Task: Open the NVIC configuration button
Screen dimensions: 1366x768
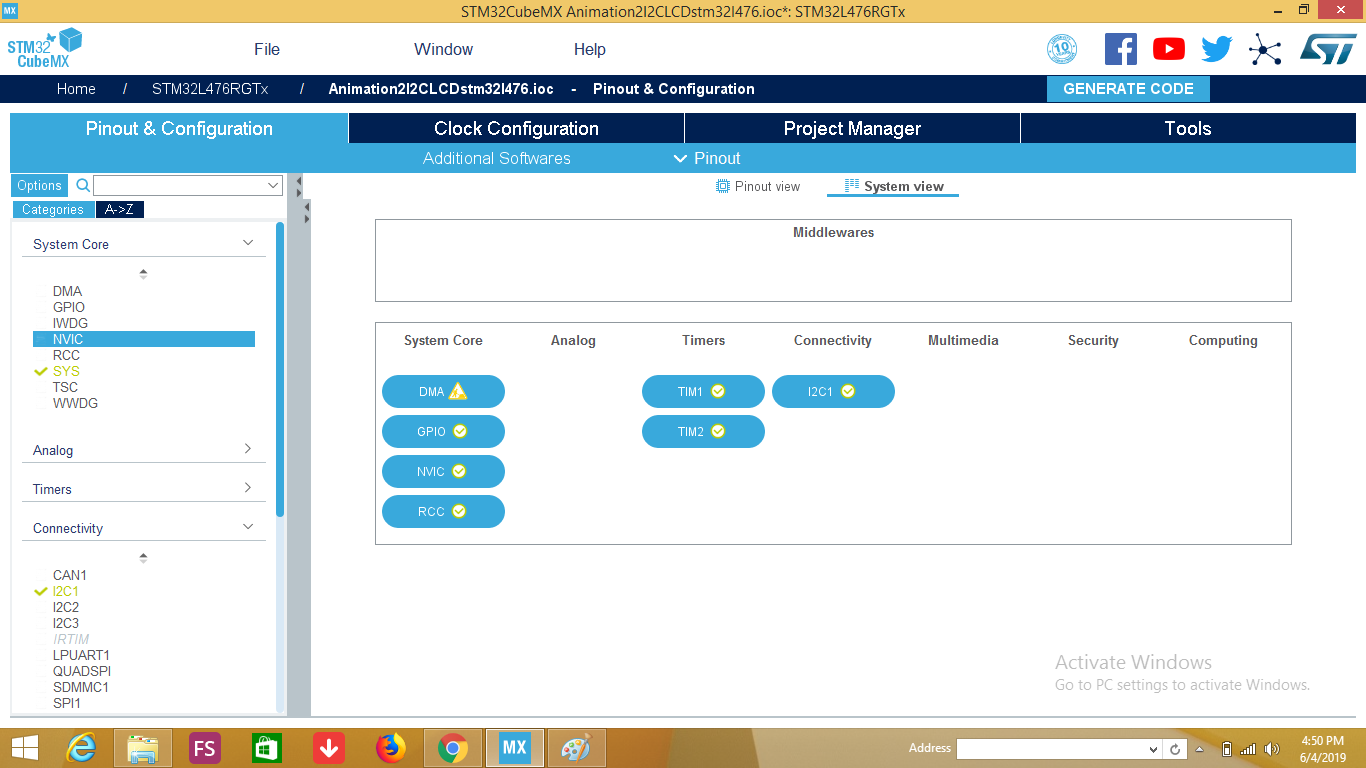Action: [443, 472]
